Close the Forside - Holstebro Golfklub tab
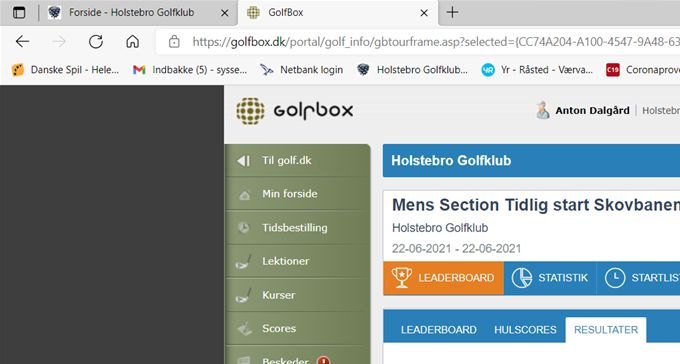The image size is (680, 364). (x=224, y=13)
